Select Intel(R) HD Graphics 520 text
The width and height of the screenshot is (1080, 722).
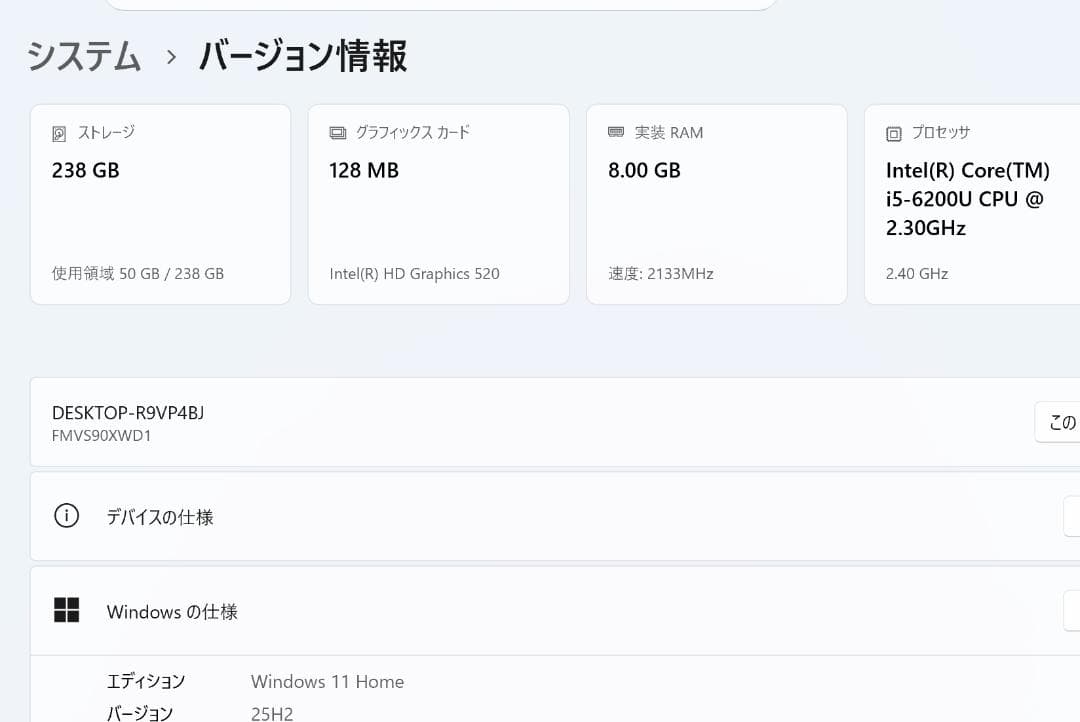[x=414, y=274]
